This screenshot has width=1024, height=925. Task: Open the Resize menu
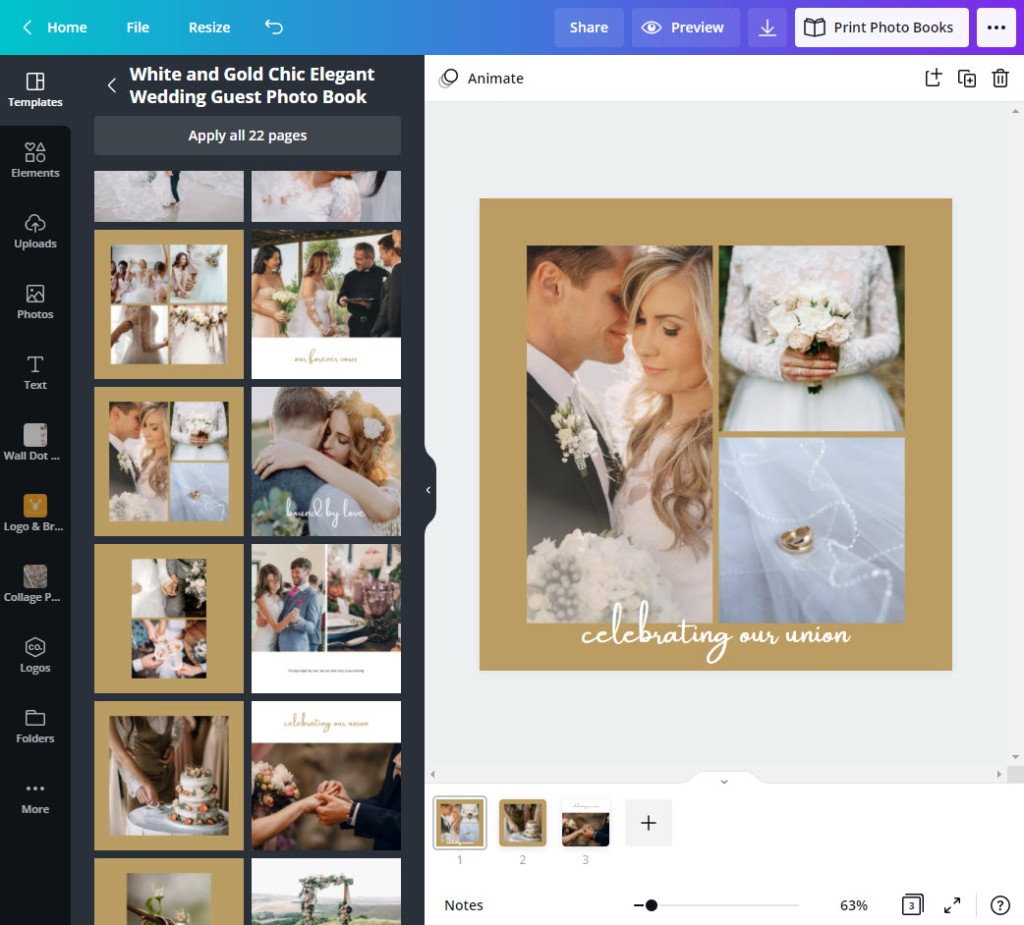[x=209, y=27]
